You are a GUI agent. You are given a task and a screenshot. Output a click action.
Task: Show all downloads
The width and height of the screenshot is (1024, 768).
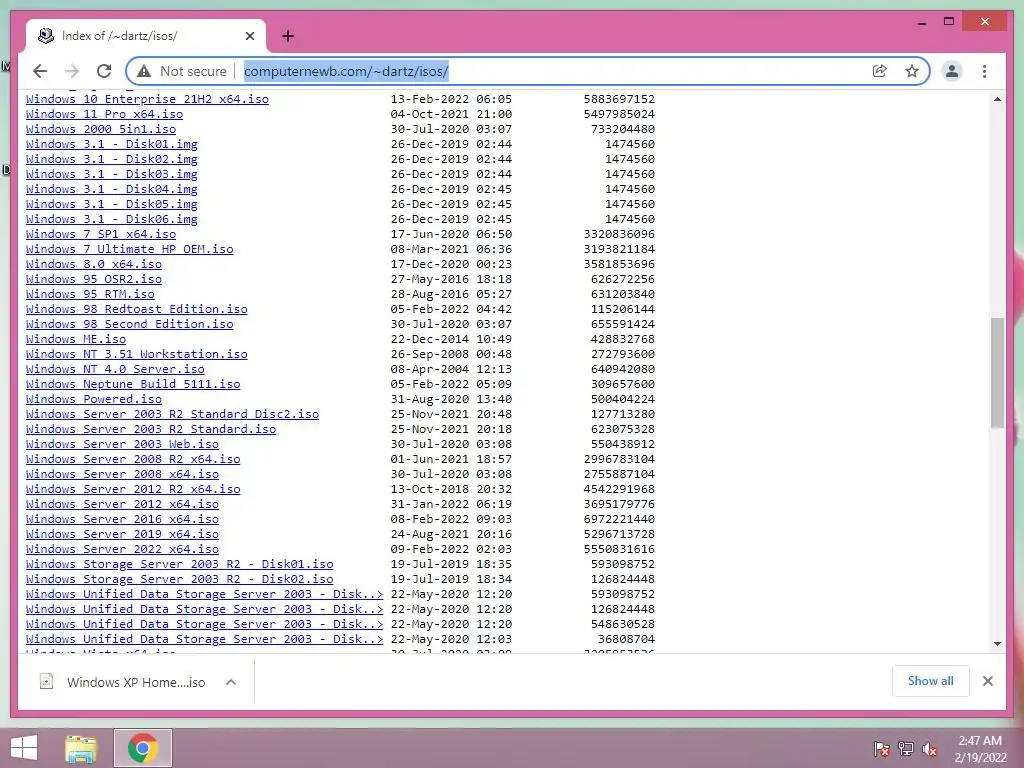coord(930,681)
